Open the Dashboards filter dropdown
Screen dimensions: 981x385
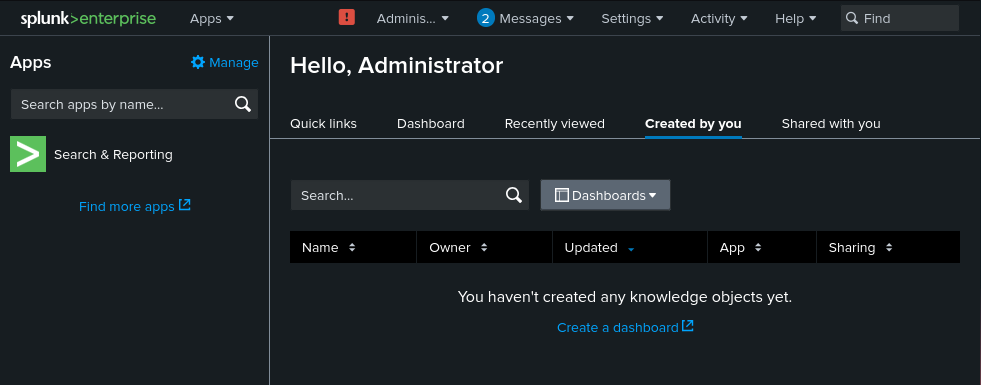[605, 195]
